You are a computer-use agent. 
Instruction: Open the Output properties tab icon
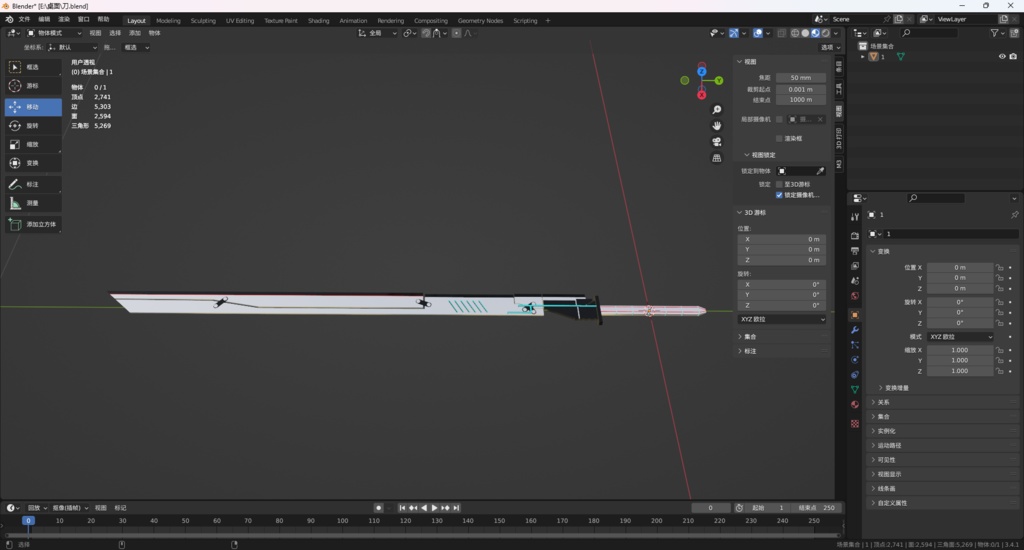tap(855, 251)
